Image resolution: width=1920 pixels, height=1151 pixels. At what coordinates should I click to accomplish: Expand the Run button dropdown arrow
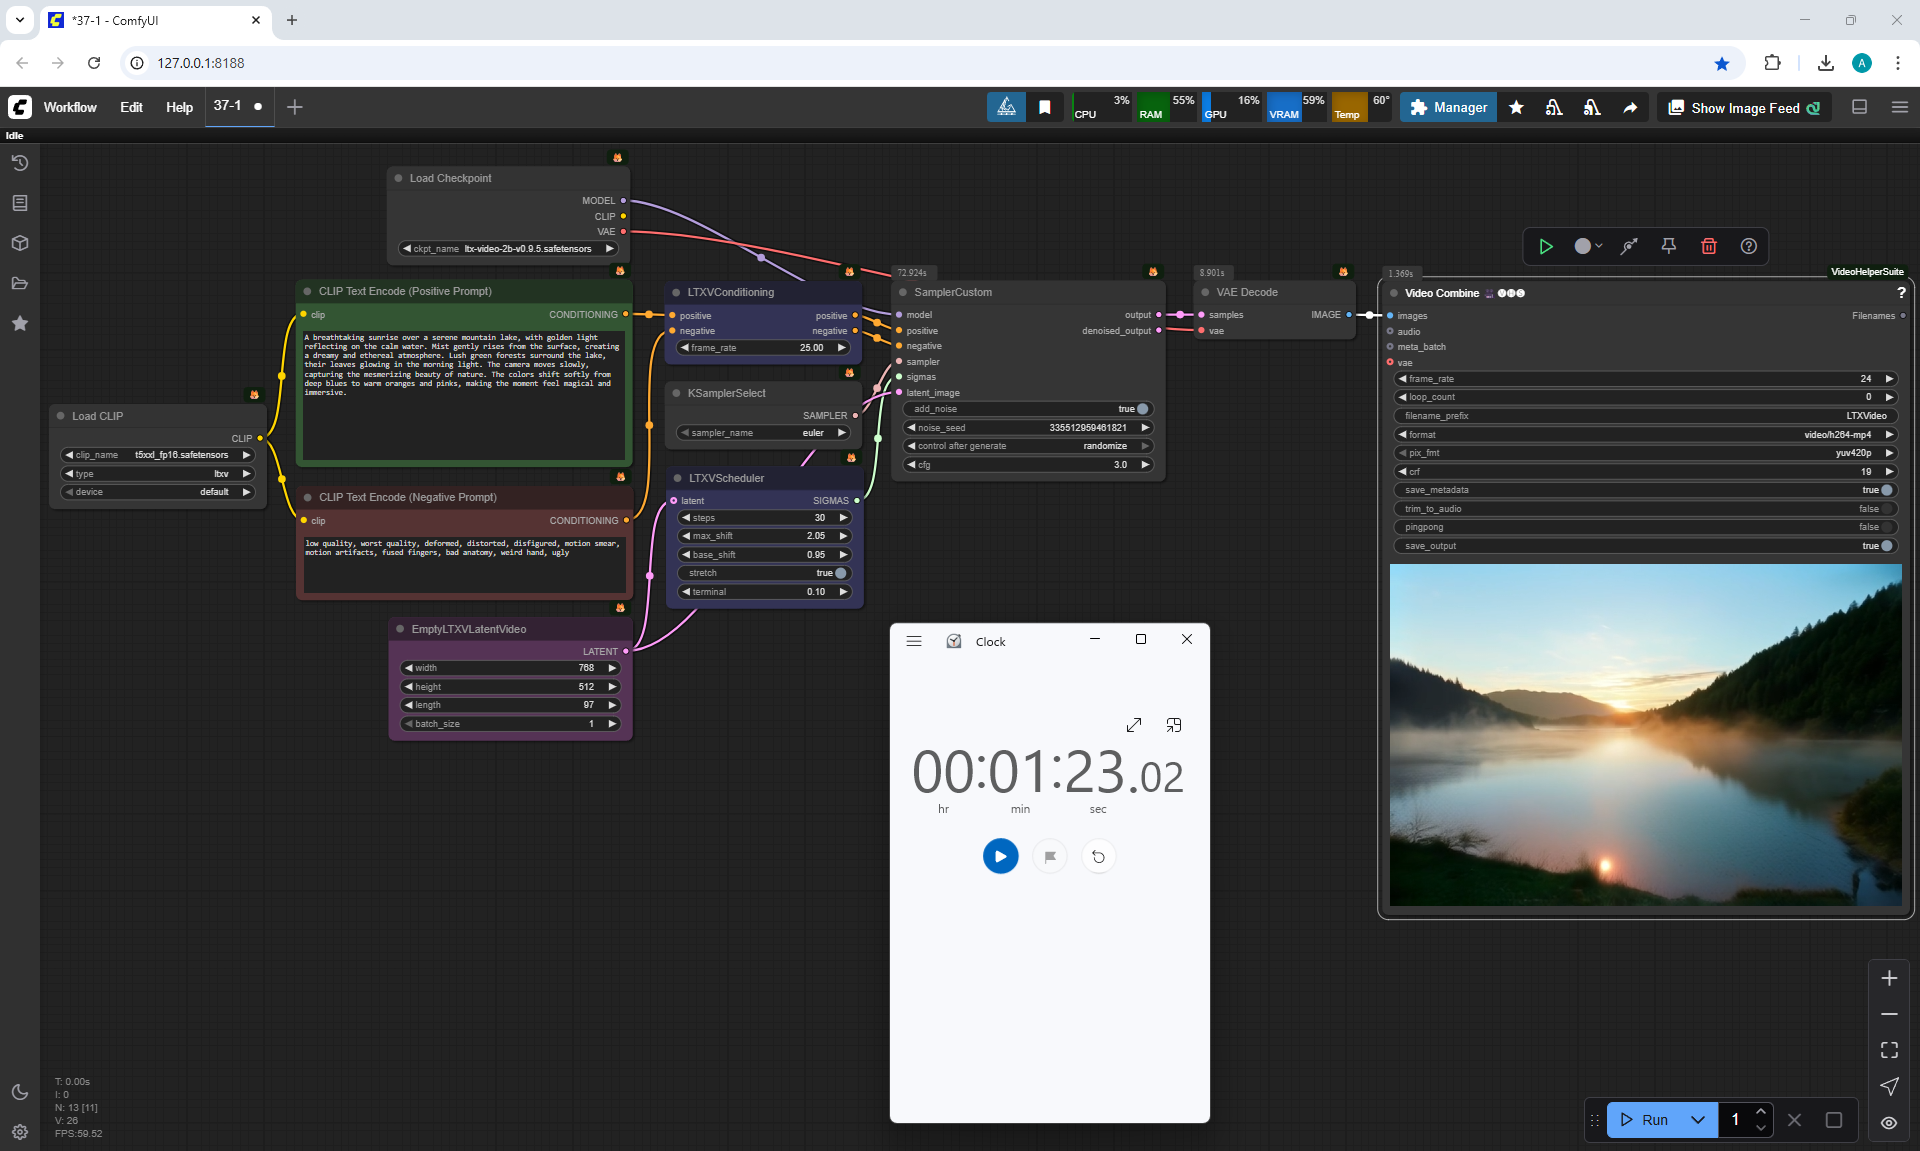[1697, 1120]
